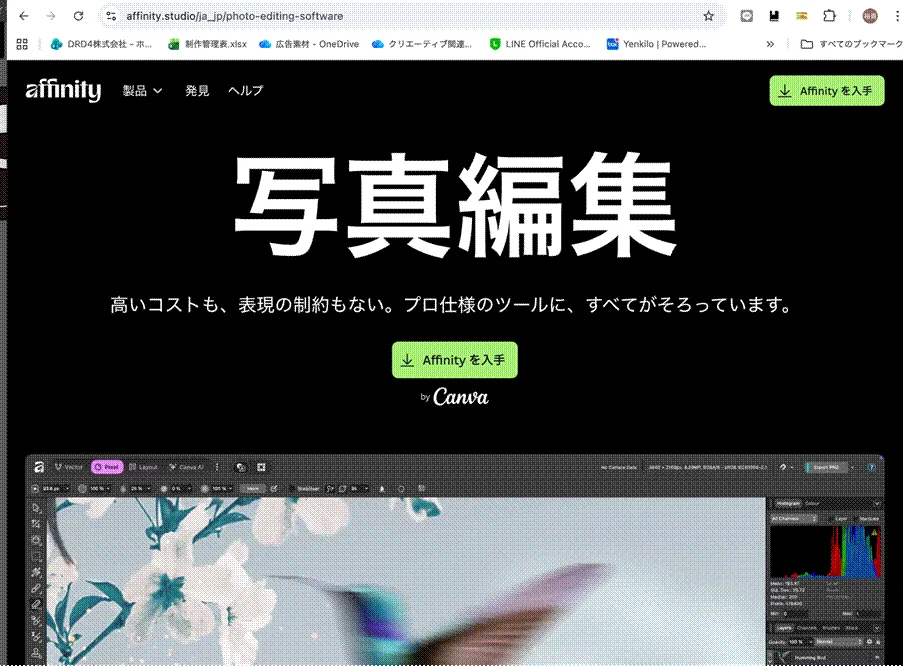
Task: Open the ヘルプ menu item
Action: coord(245,90)
